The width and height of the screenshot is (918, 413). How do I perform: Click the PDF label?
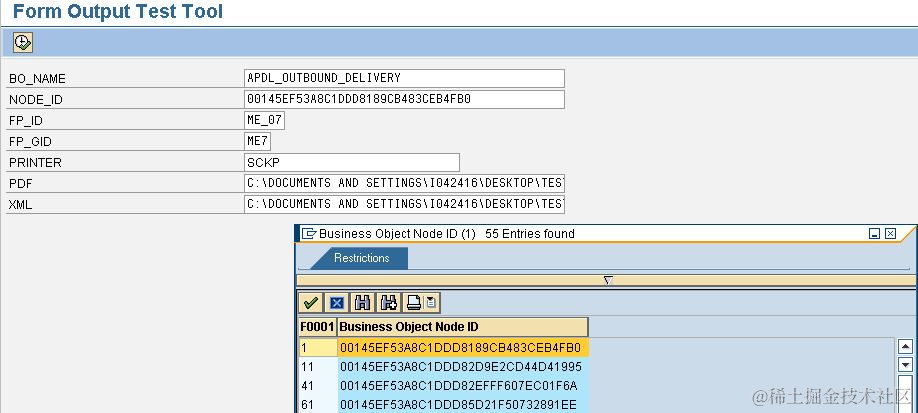20,184
